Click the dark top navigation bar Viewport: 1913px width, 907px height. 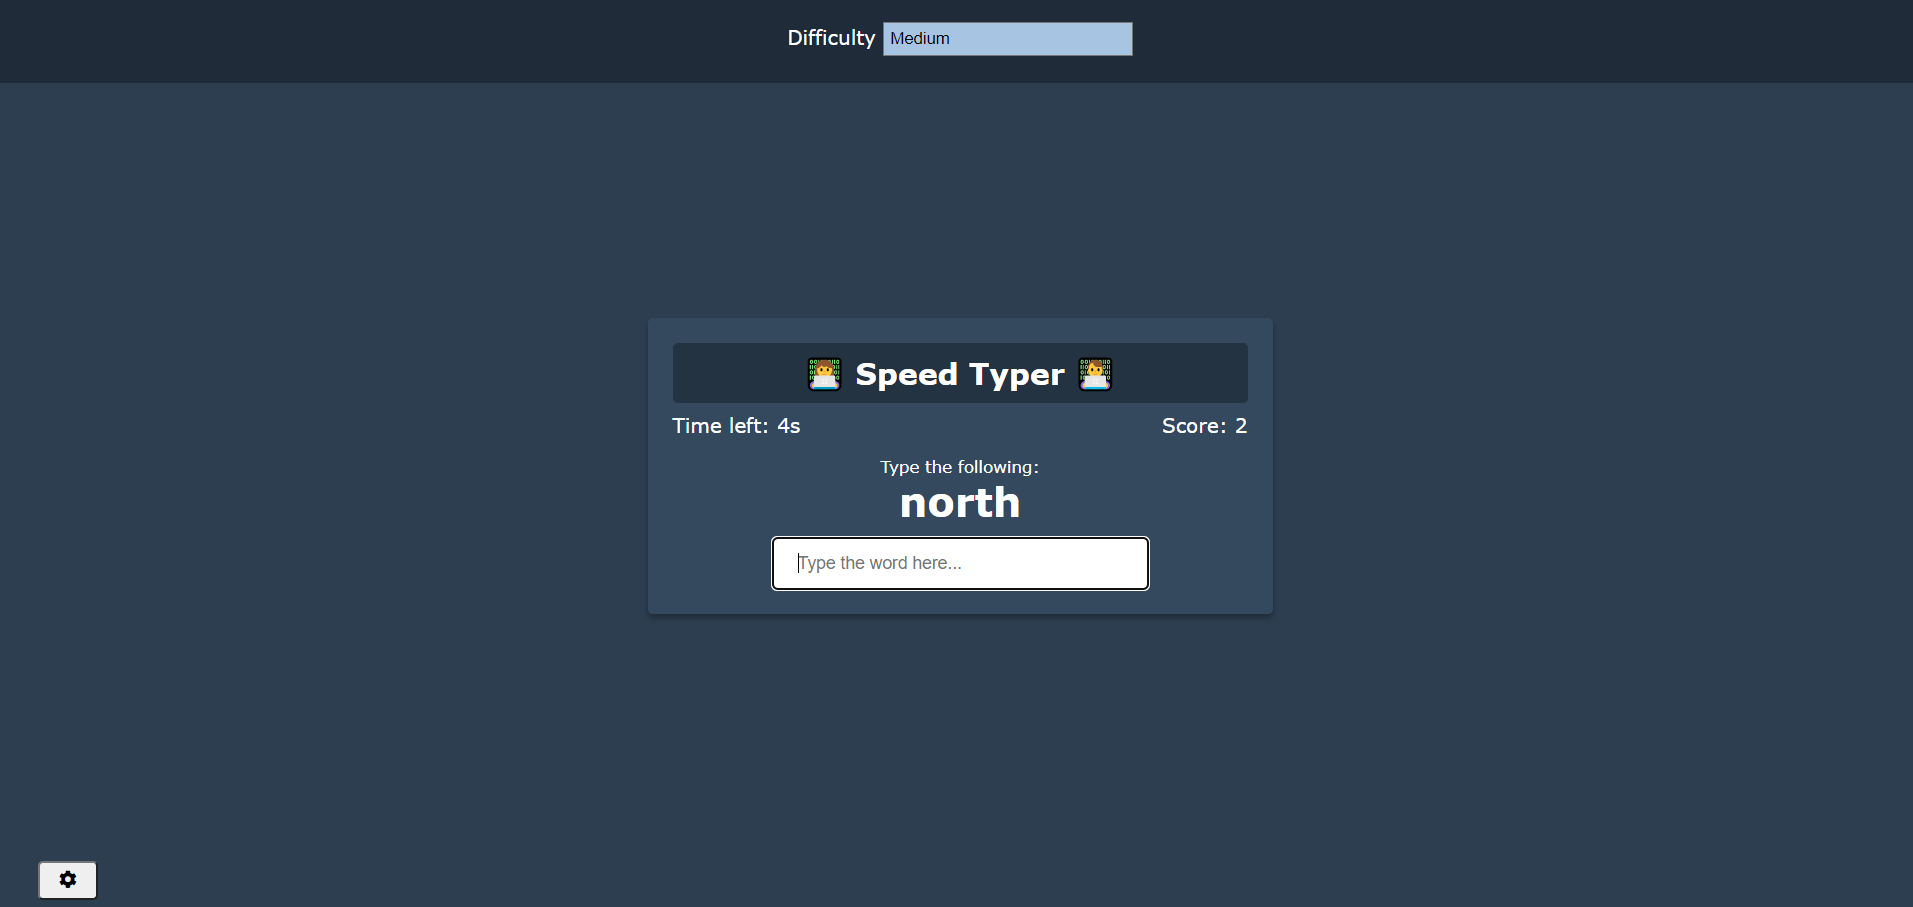tap(400, 40)
